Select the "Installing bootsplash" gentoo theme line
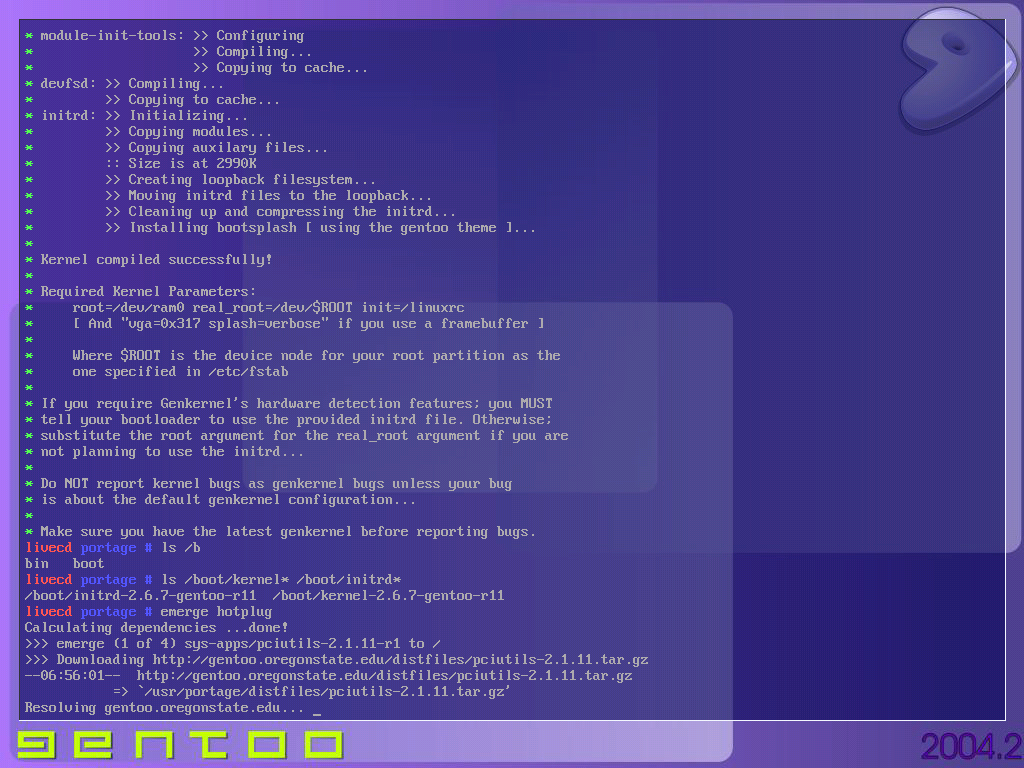This screenshot has width=1024, height=768. pos(320,228)
